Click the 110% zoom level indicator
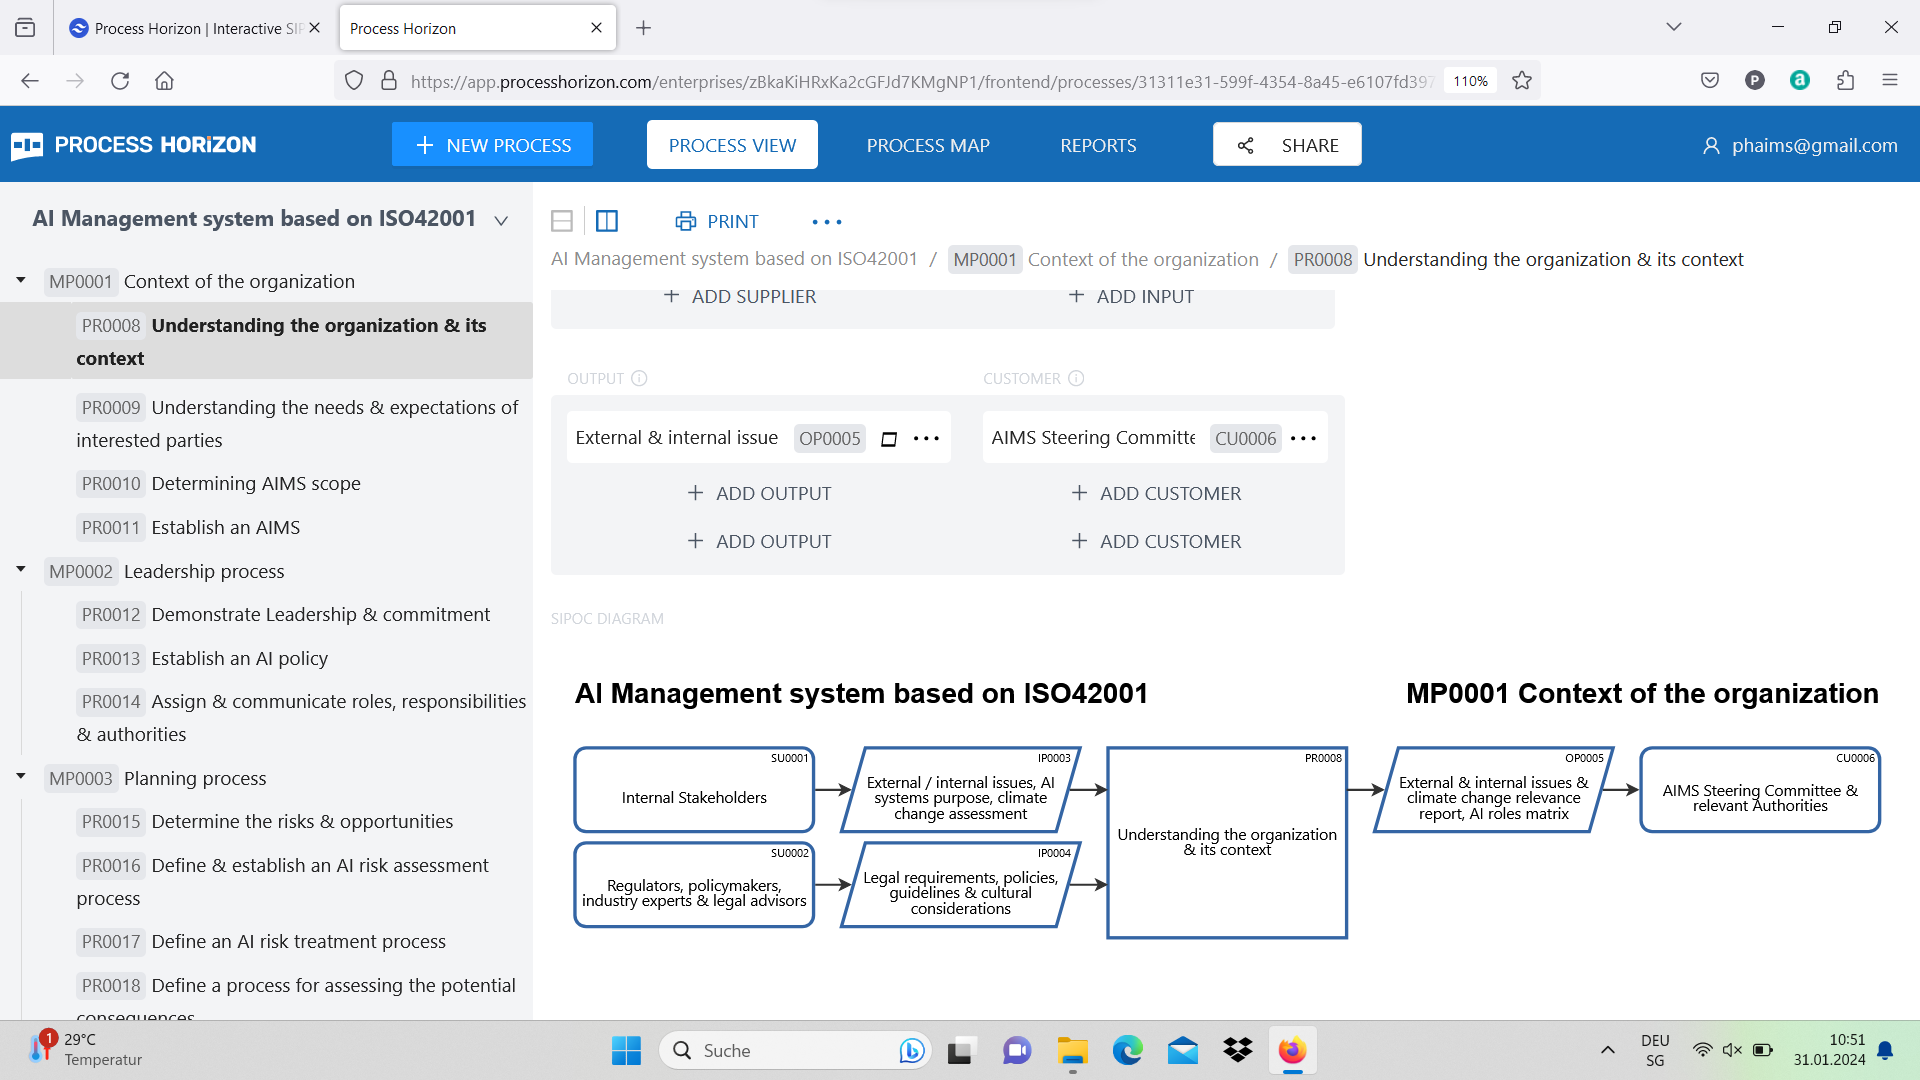Viewport: 1920px width, 1080px height. pos(1470,81)
